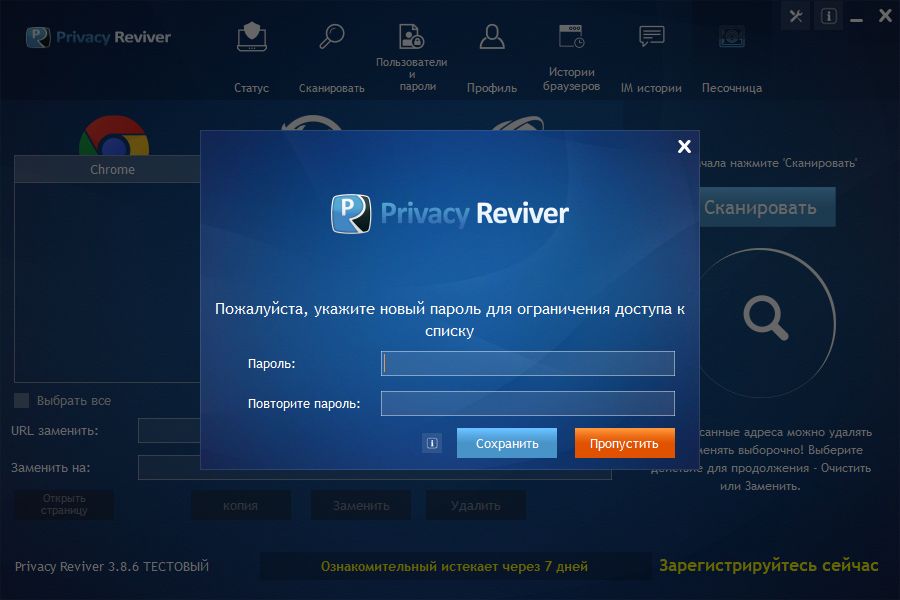Switch to Статус tab label
The width and height of the screenshot is (900, 600).
251,88
